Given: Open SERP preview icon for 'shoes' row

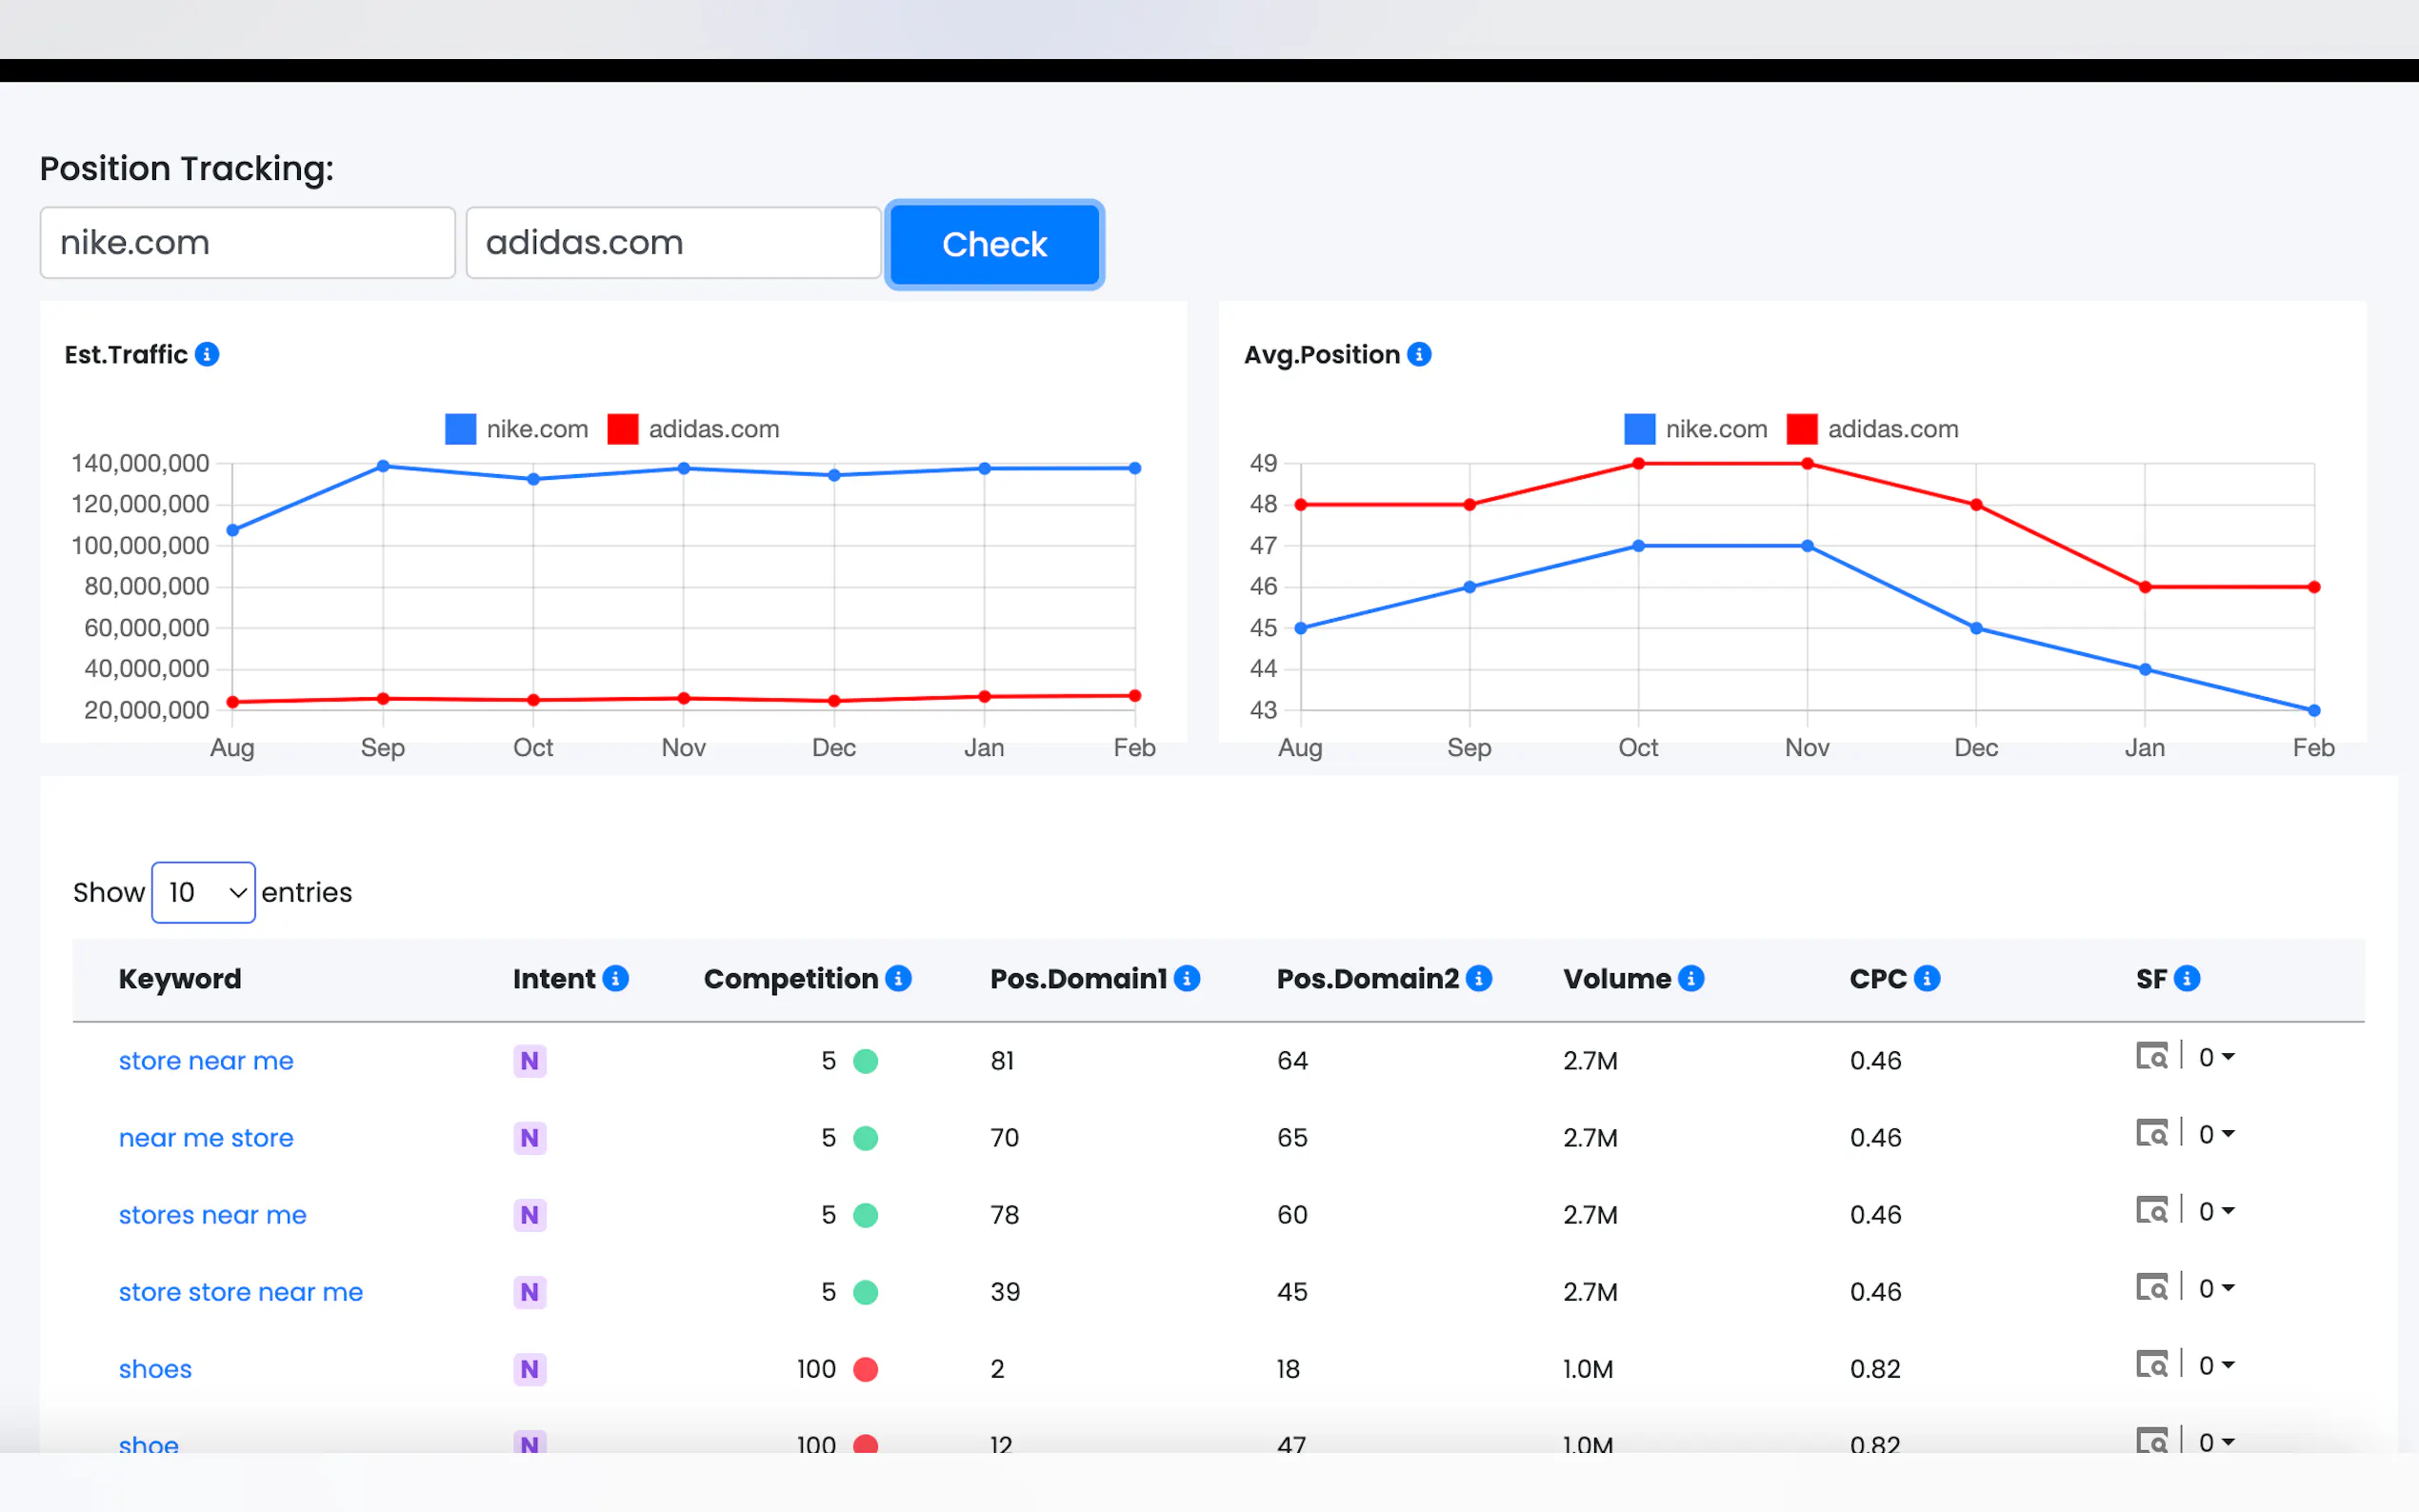Looking at the screenshot, I should 2151,1364.
